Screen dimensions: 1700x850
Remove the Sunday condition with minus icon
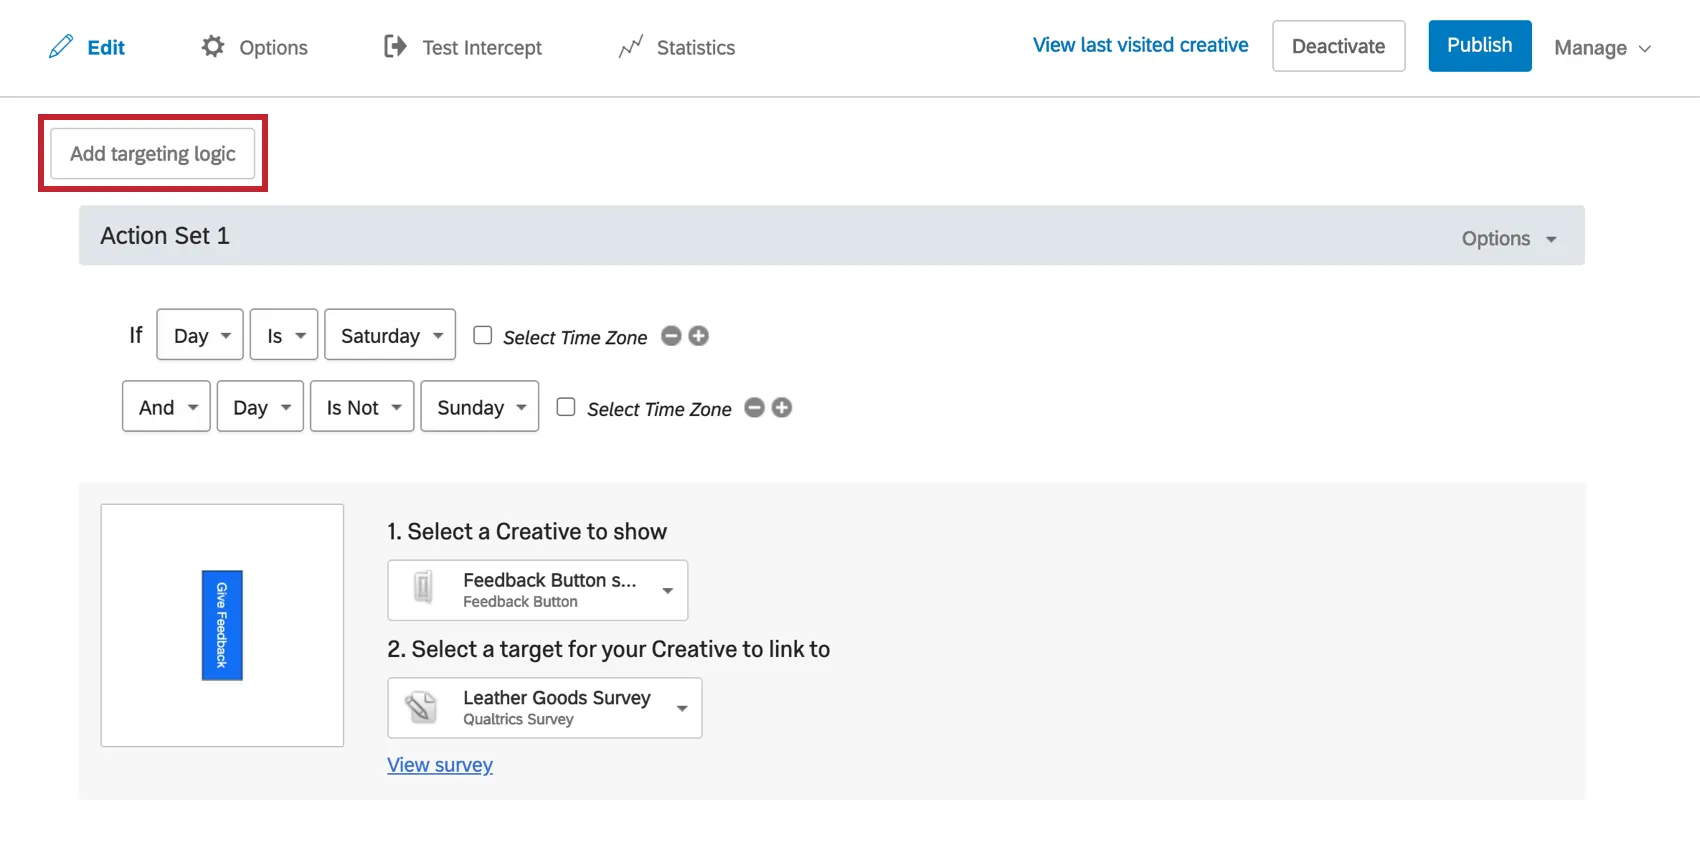coord(755,407)
